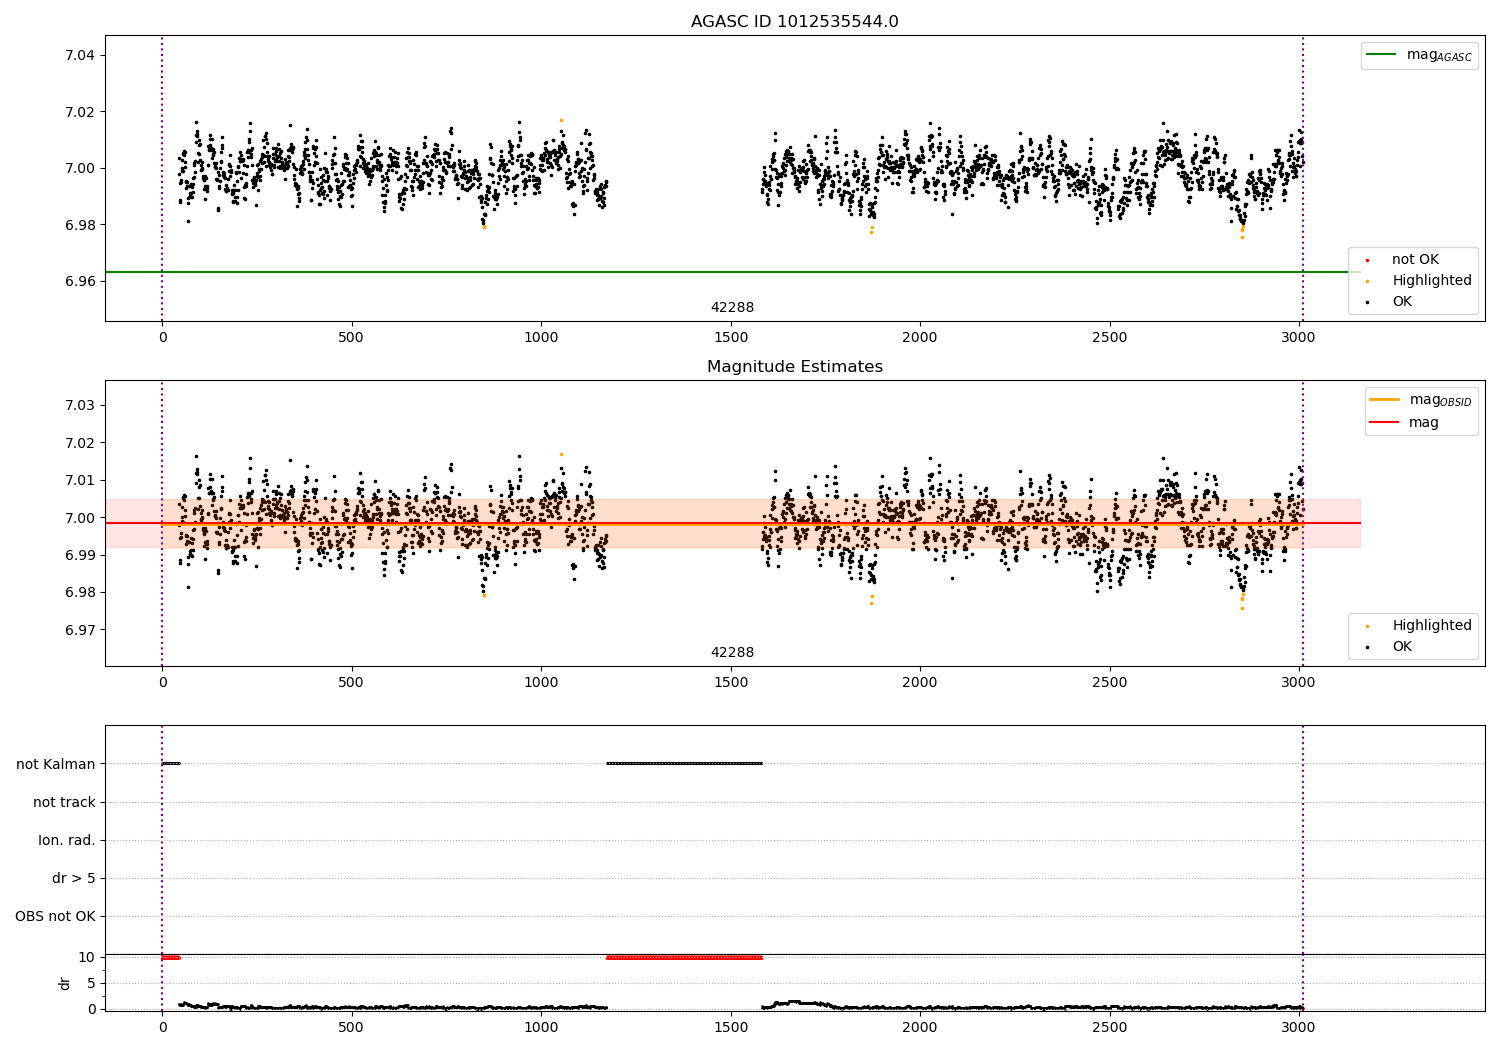Click the red line sample beside the "mag" legend entry

(1384, 423)
